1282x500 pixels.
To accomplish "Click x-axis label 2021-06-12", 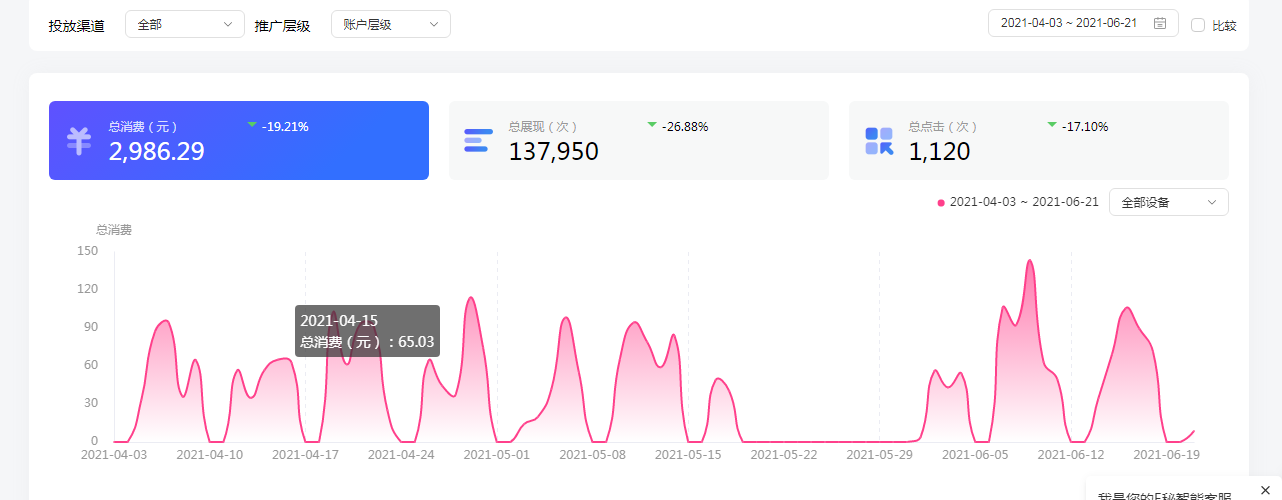I will [x=1071, y=454].
